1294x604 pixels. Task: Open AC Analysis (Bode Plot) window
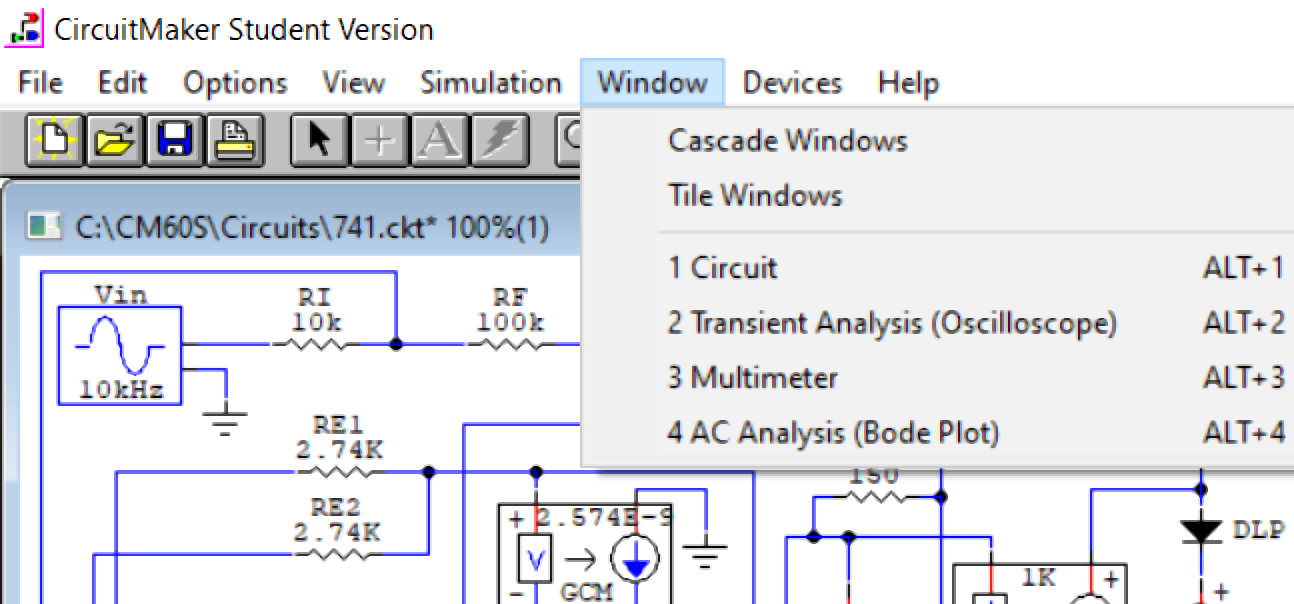(833, 433)
